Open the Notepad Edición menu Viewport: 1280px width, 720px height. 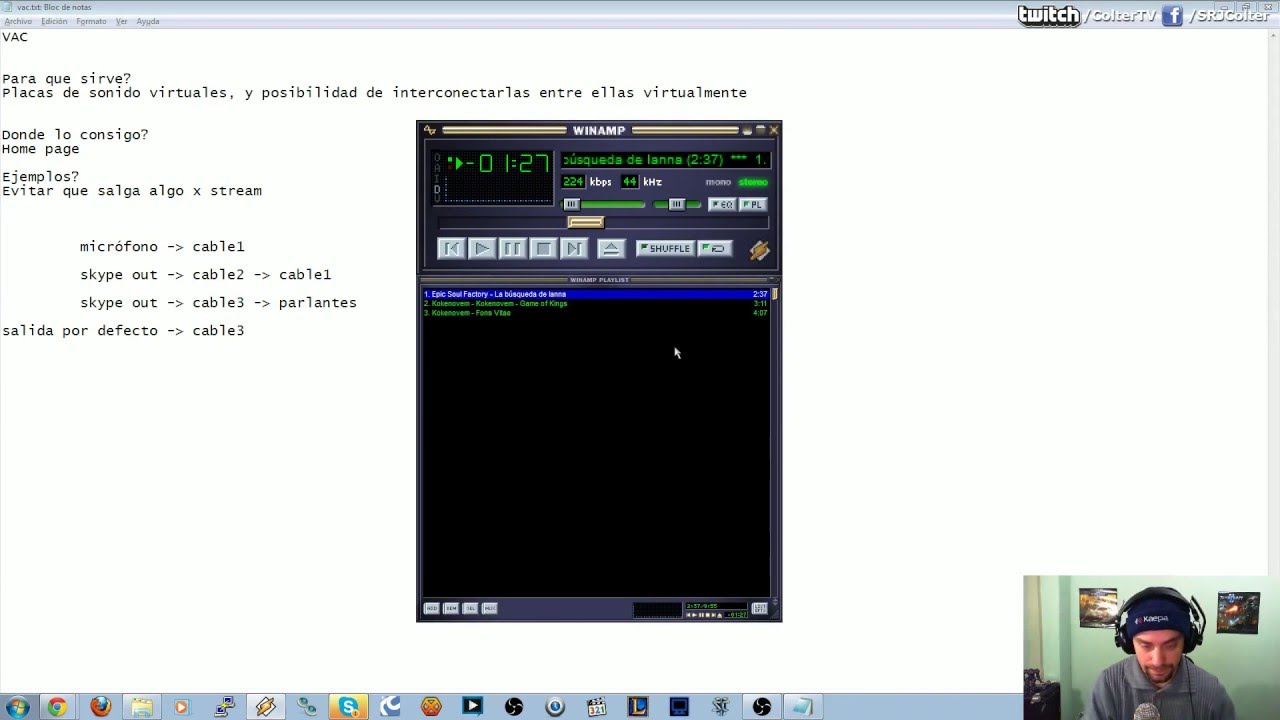pos(54,21)
